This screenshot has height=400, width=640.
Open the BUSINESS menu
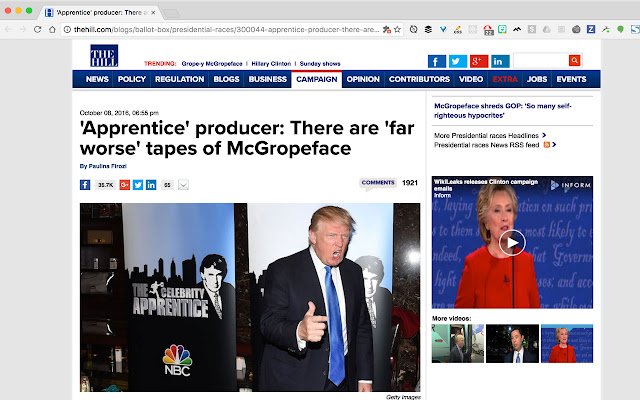[268, 79]
